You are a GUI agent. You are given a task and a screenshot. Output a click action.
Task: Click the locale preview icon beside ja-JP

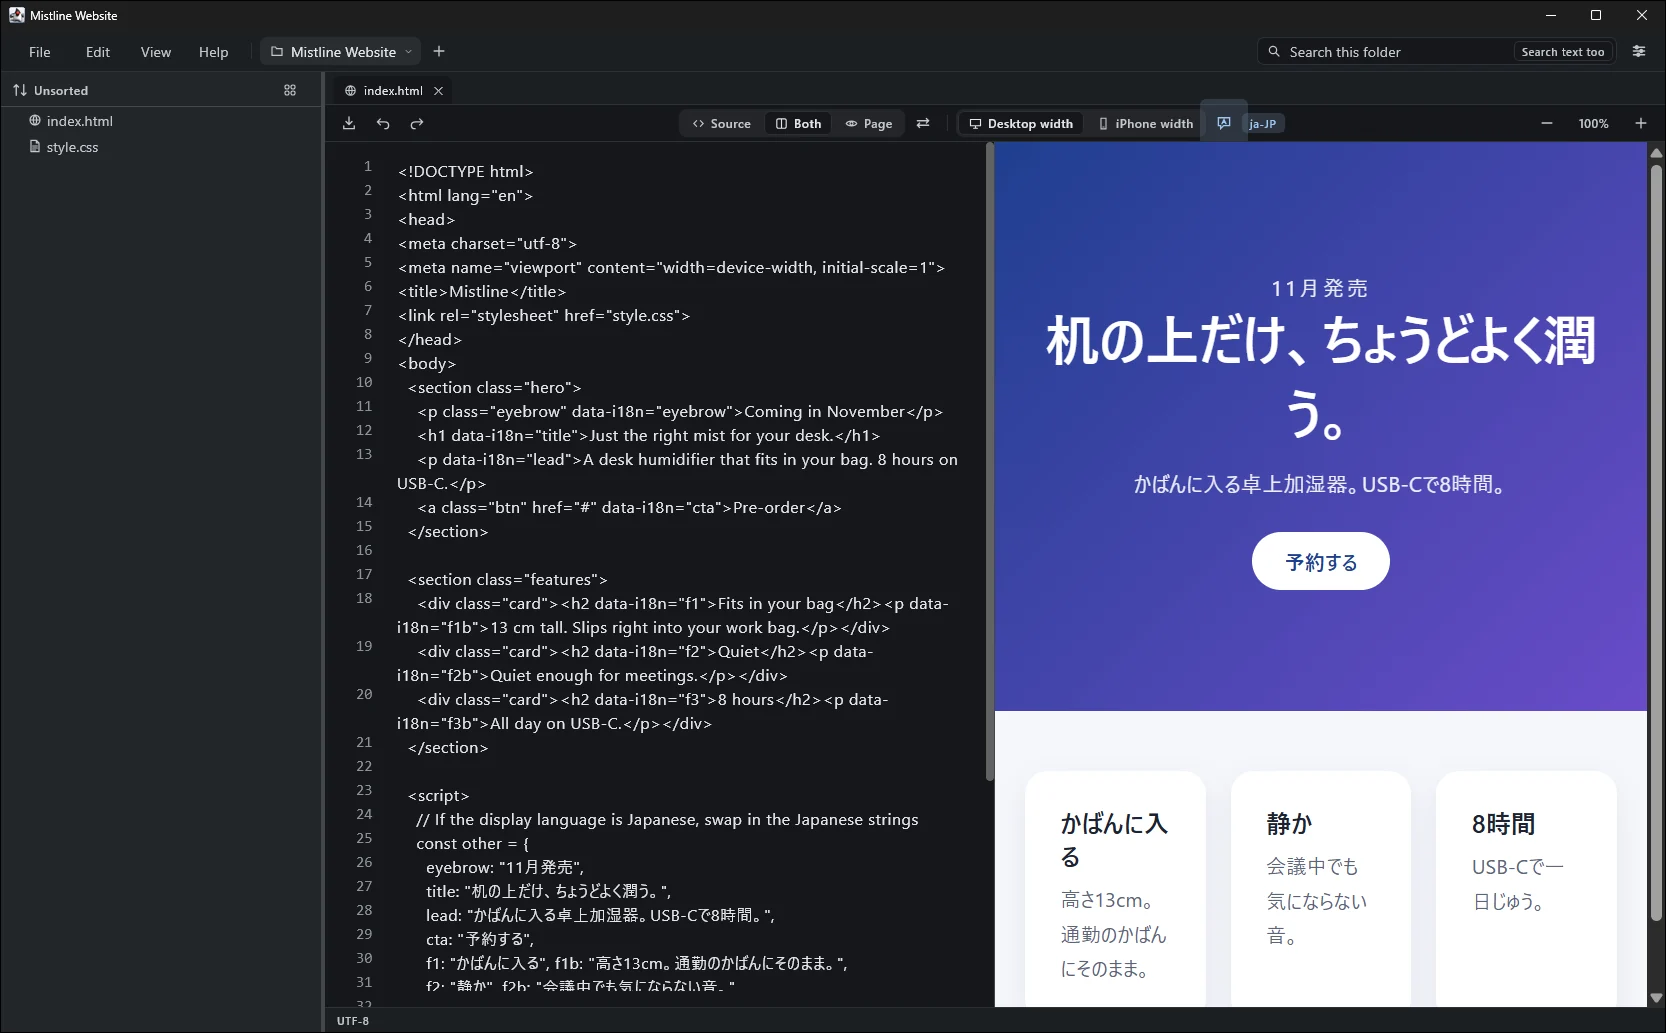pos(1224,123)
